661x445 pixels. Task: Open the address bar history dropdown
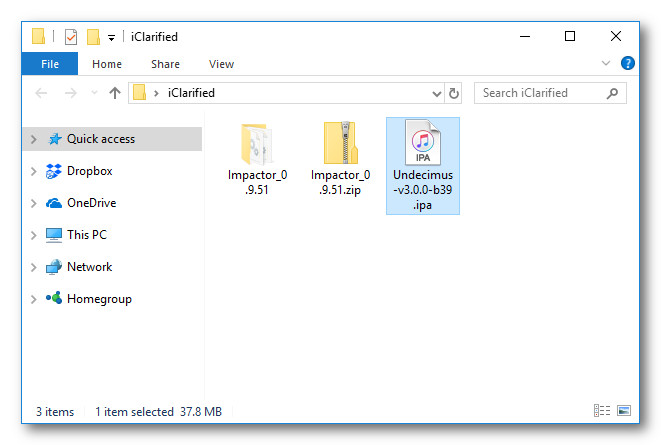[437, 93]
